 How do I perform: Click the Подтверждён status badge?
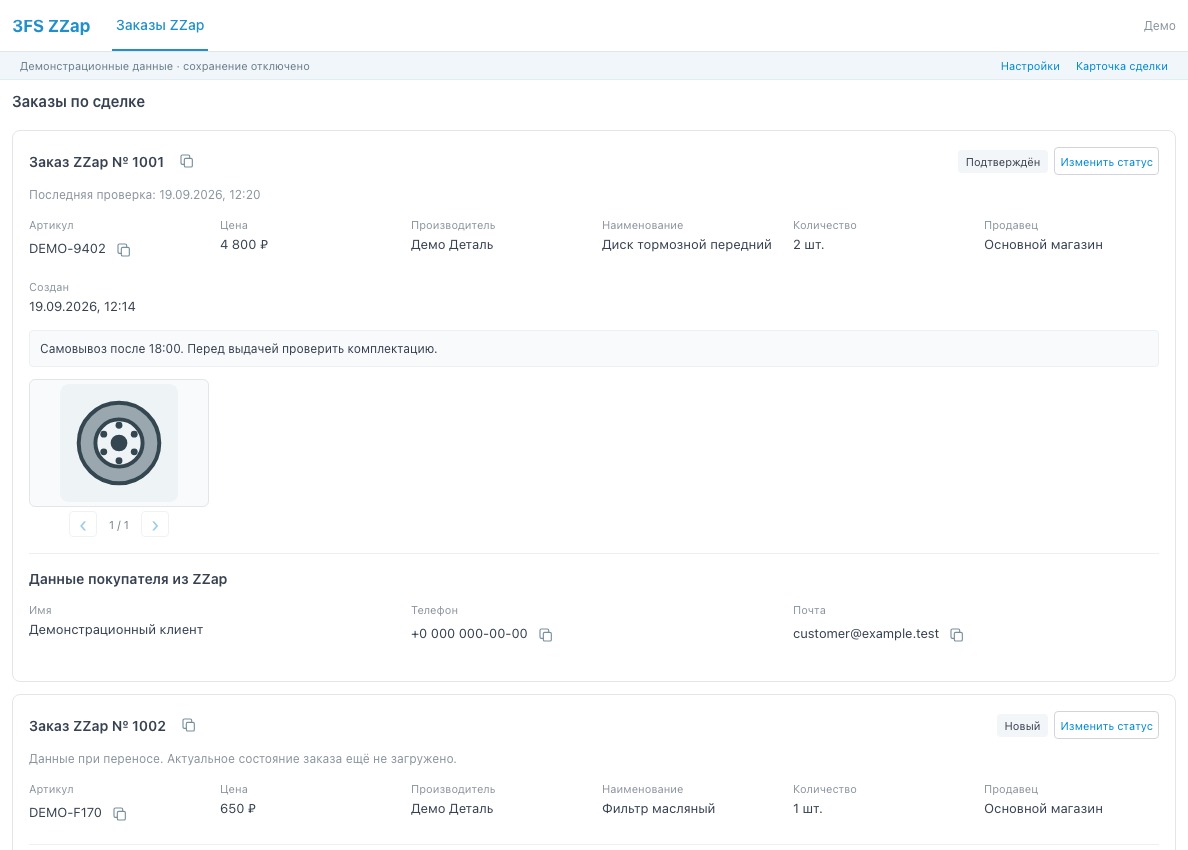(1002, 162)
